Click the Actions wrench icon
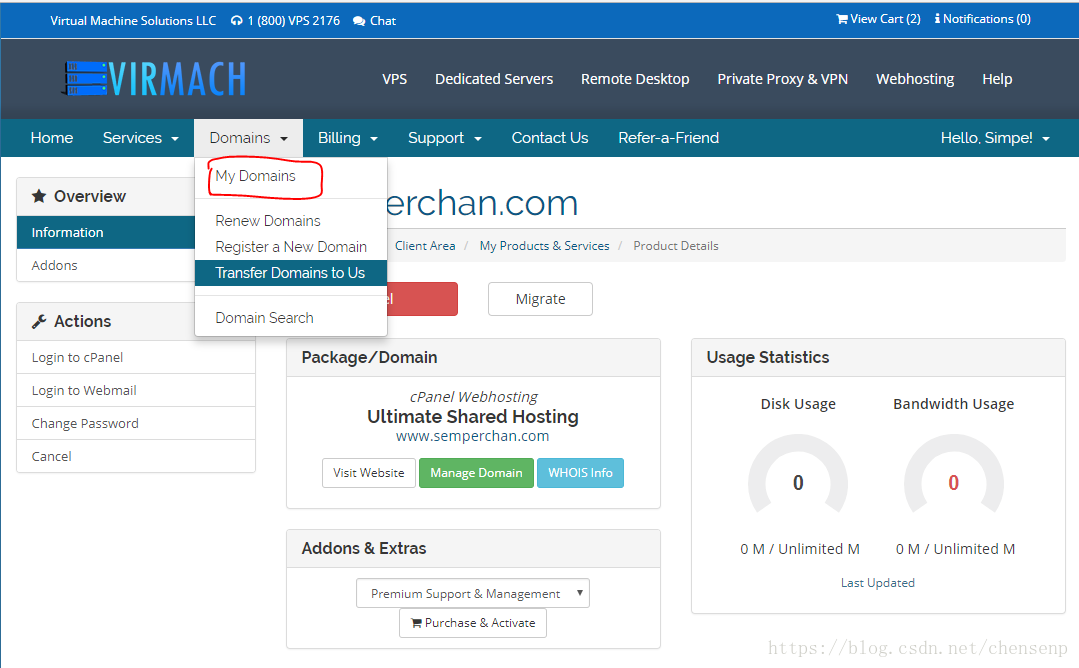Image resolution: width=1079 pixels, height=668 pixels. [39, 321]
